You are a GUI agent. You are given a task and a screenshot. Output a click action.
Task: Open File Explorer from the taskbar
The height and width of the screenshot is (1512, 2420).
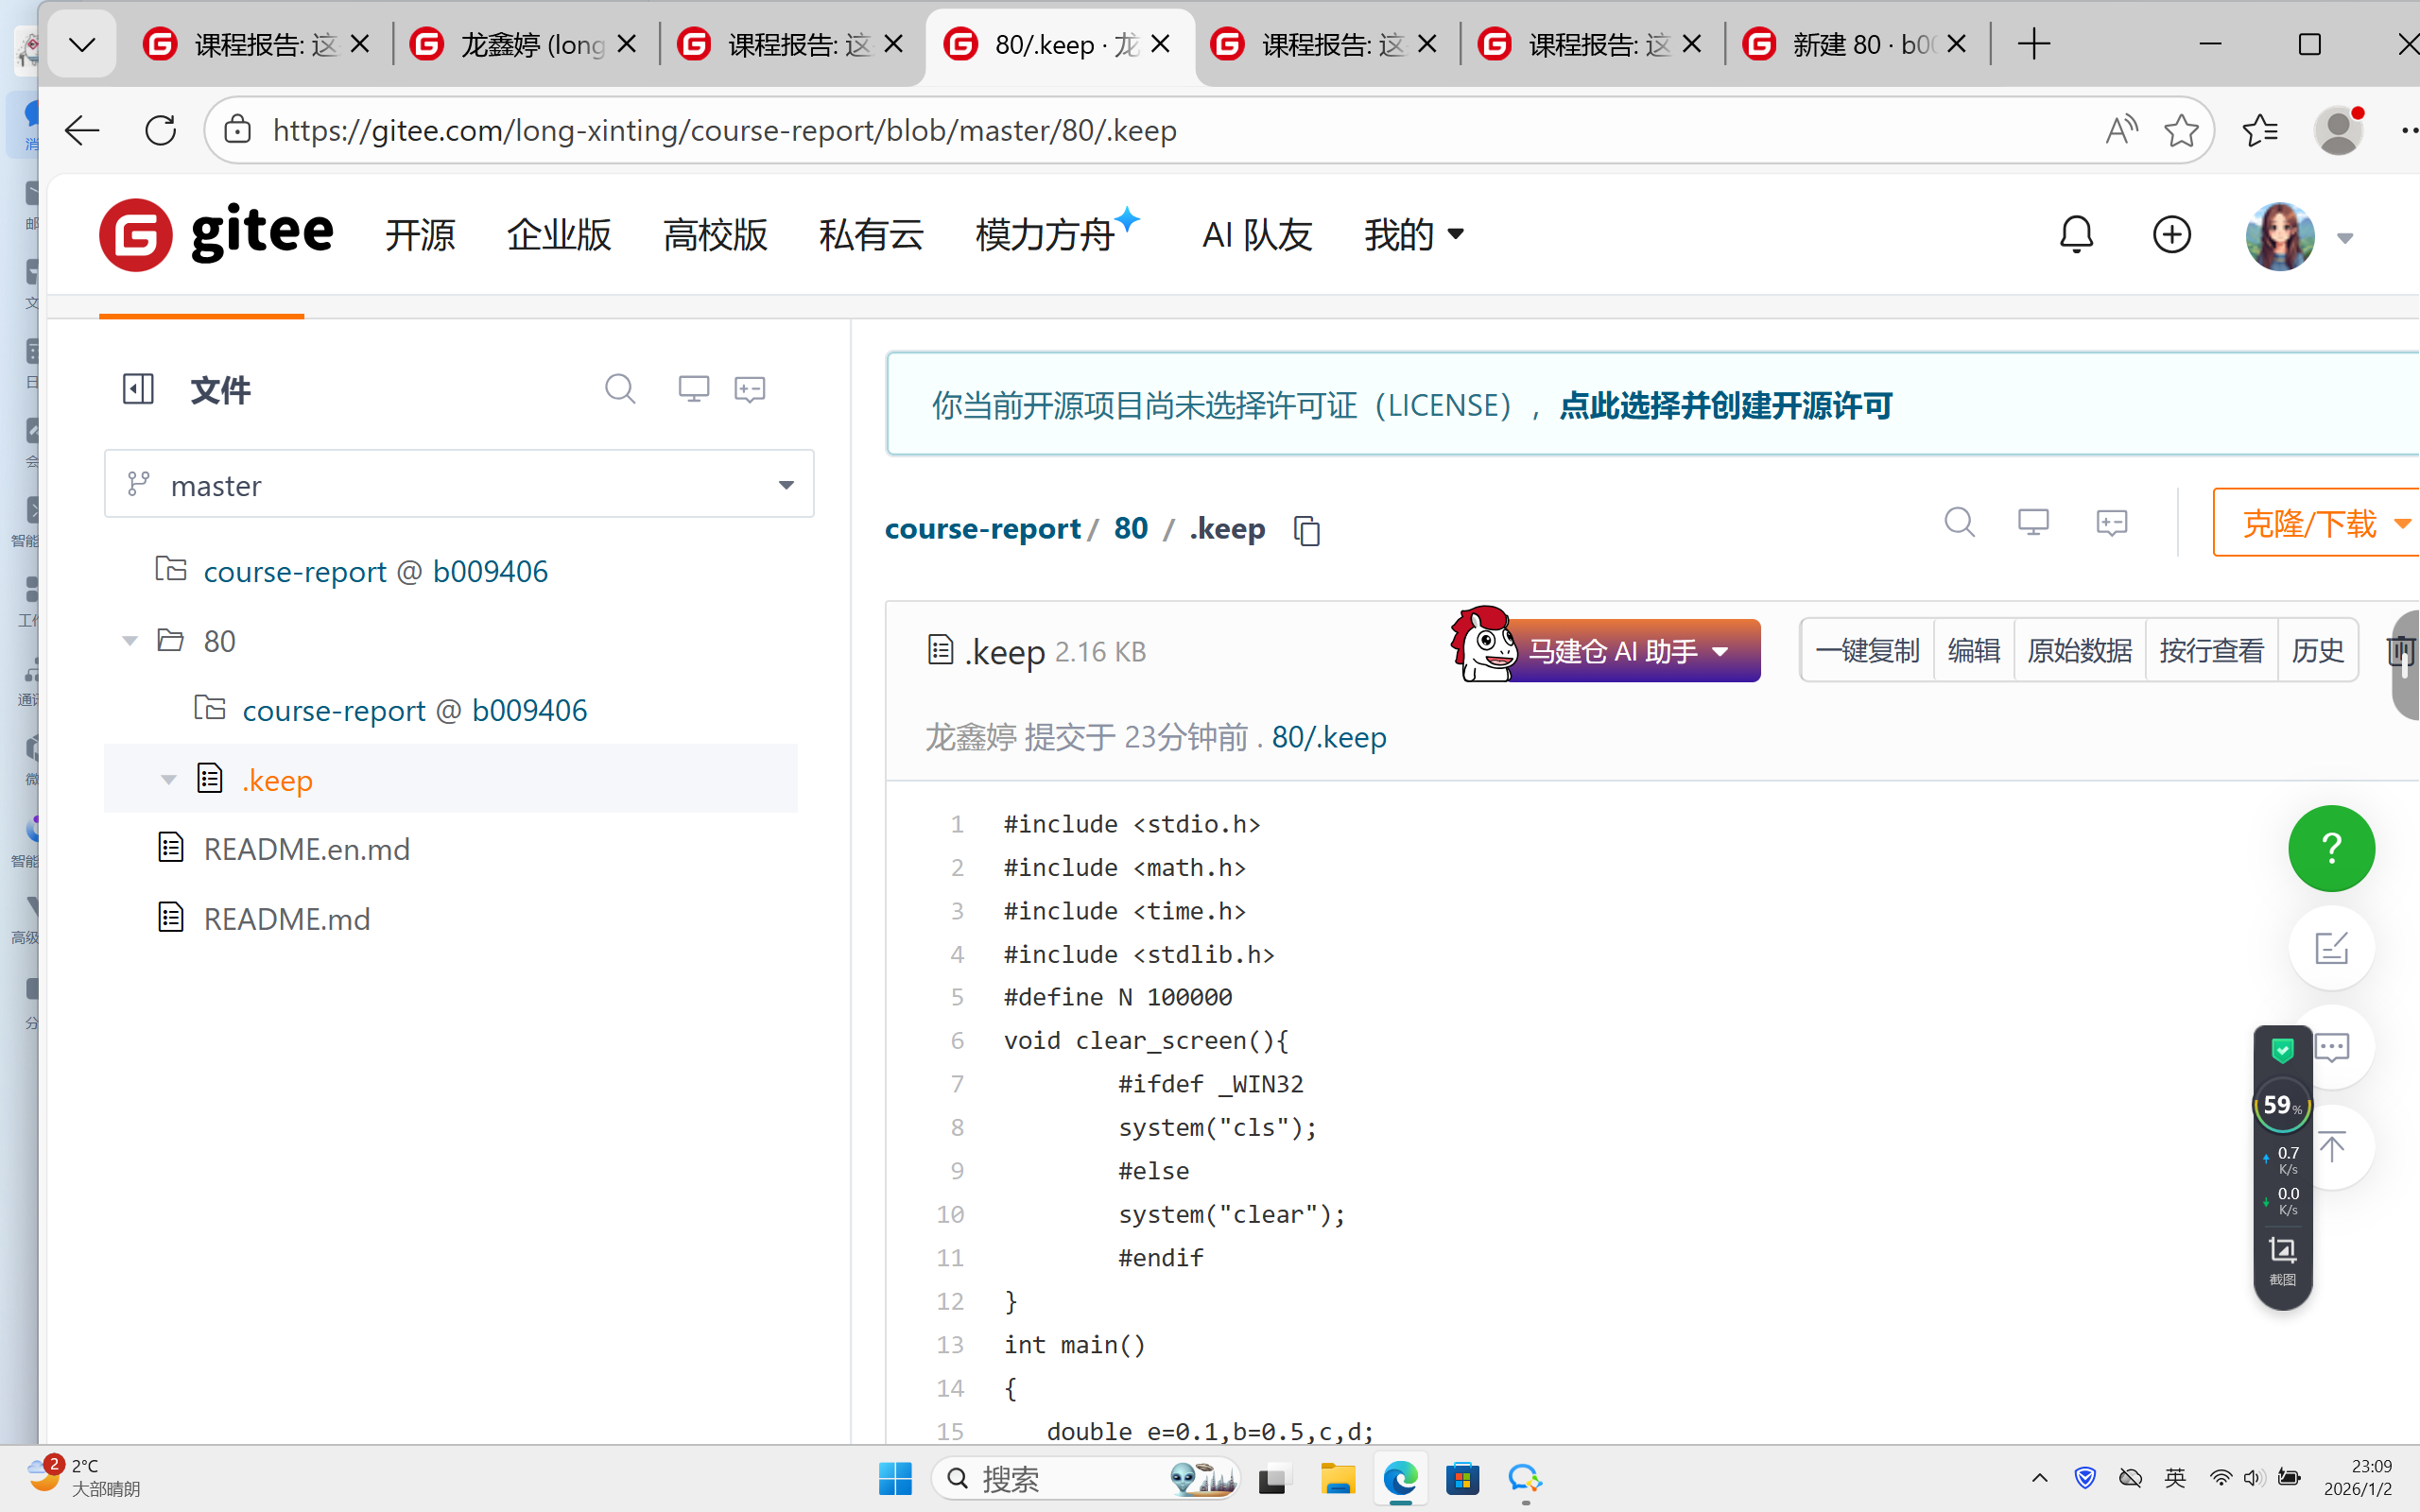(1337, 1478)
